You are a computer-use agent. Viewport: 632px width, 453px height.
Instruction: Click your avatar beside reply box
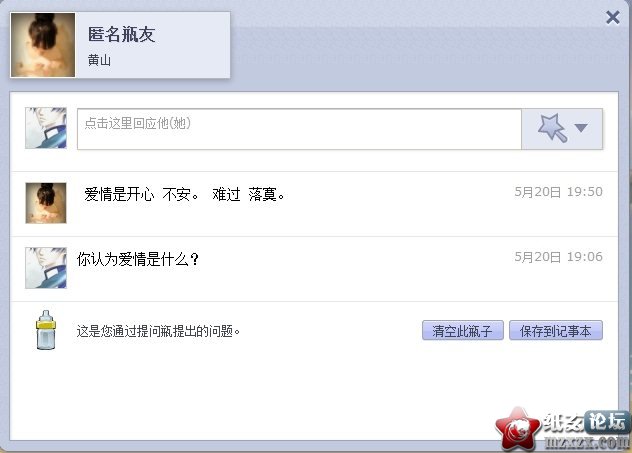pyautogui.click(x=46, y=128)
